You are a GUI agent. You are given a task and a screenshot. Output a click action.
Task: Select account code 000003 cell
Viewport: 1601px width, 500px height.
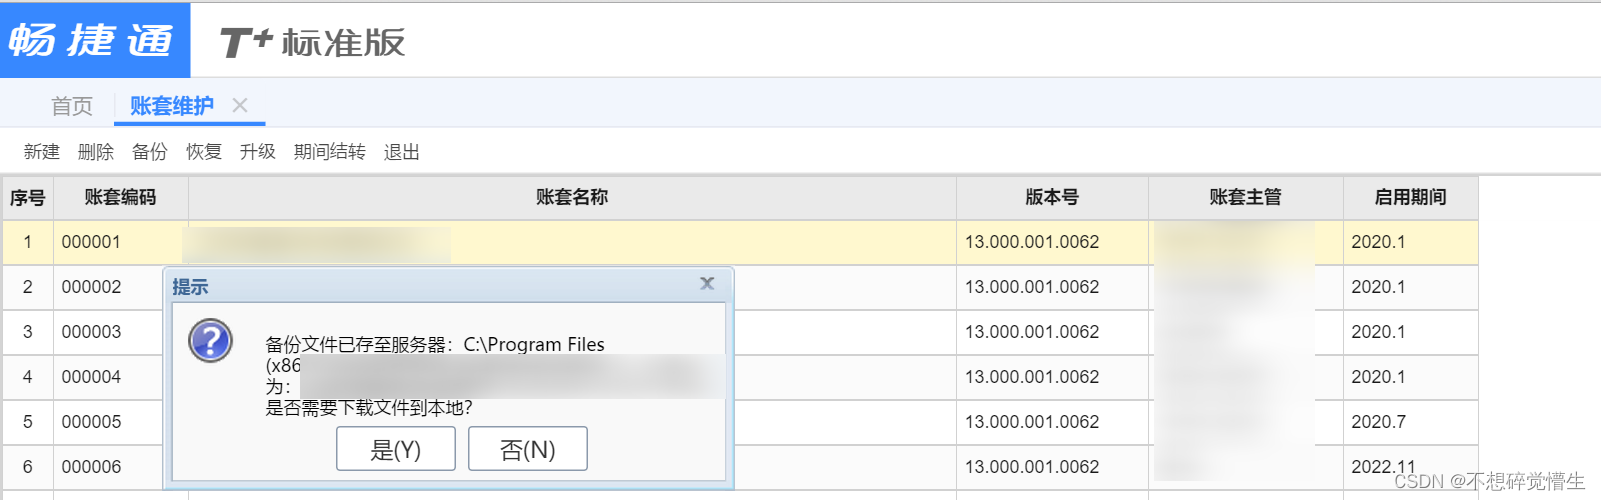click(x=109, y=332)
